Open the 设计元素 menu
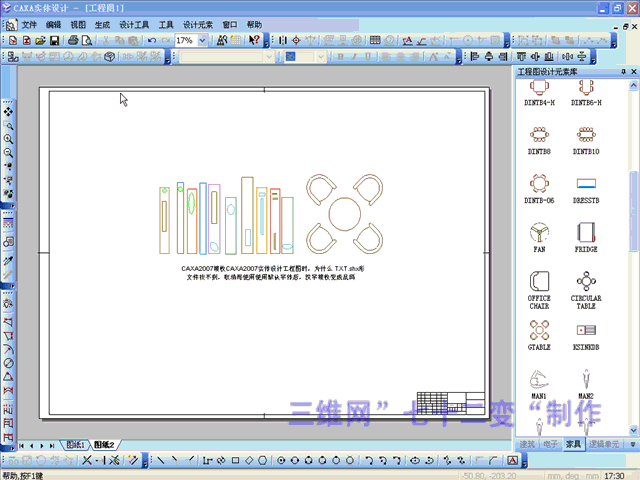Viewport: 640px width, 480px height. [x=198, y=25]
